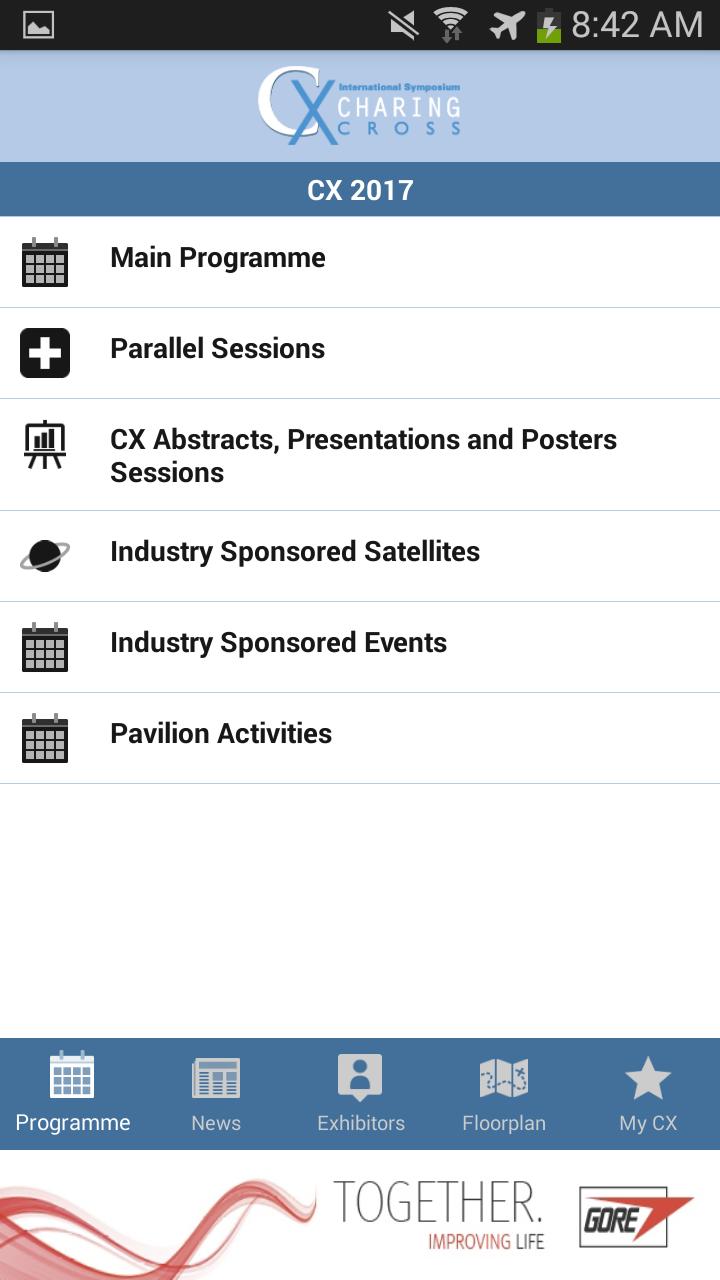The width and height of the screenshot is (720, 1280).
Task: Tap the Floorplan map icon
Action: coord(504,1078)
